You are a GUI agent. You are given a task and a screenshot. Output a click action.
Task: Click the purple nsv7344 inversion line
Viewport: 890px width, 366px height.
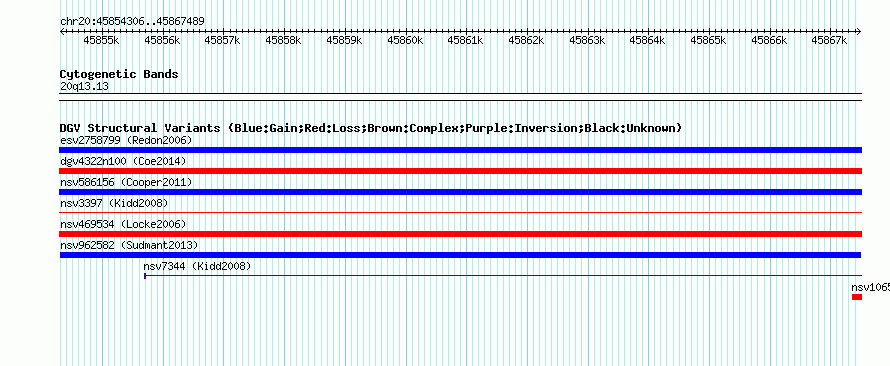(x=503, y=276)
